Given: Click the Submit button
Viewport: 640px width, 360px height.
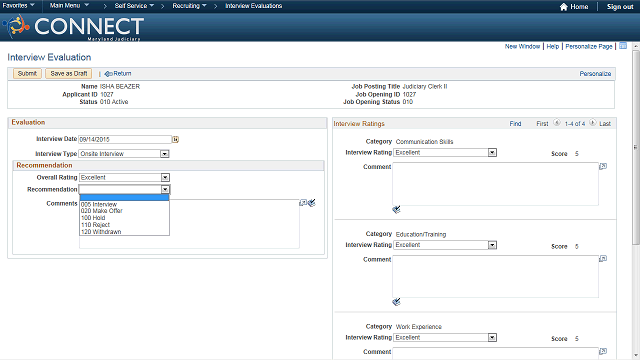Looking at the screenshot, I should click(x=27, y=73).
